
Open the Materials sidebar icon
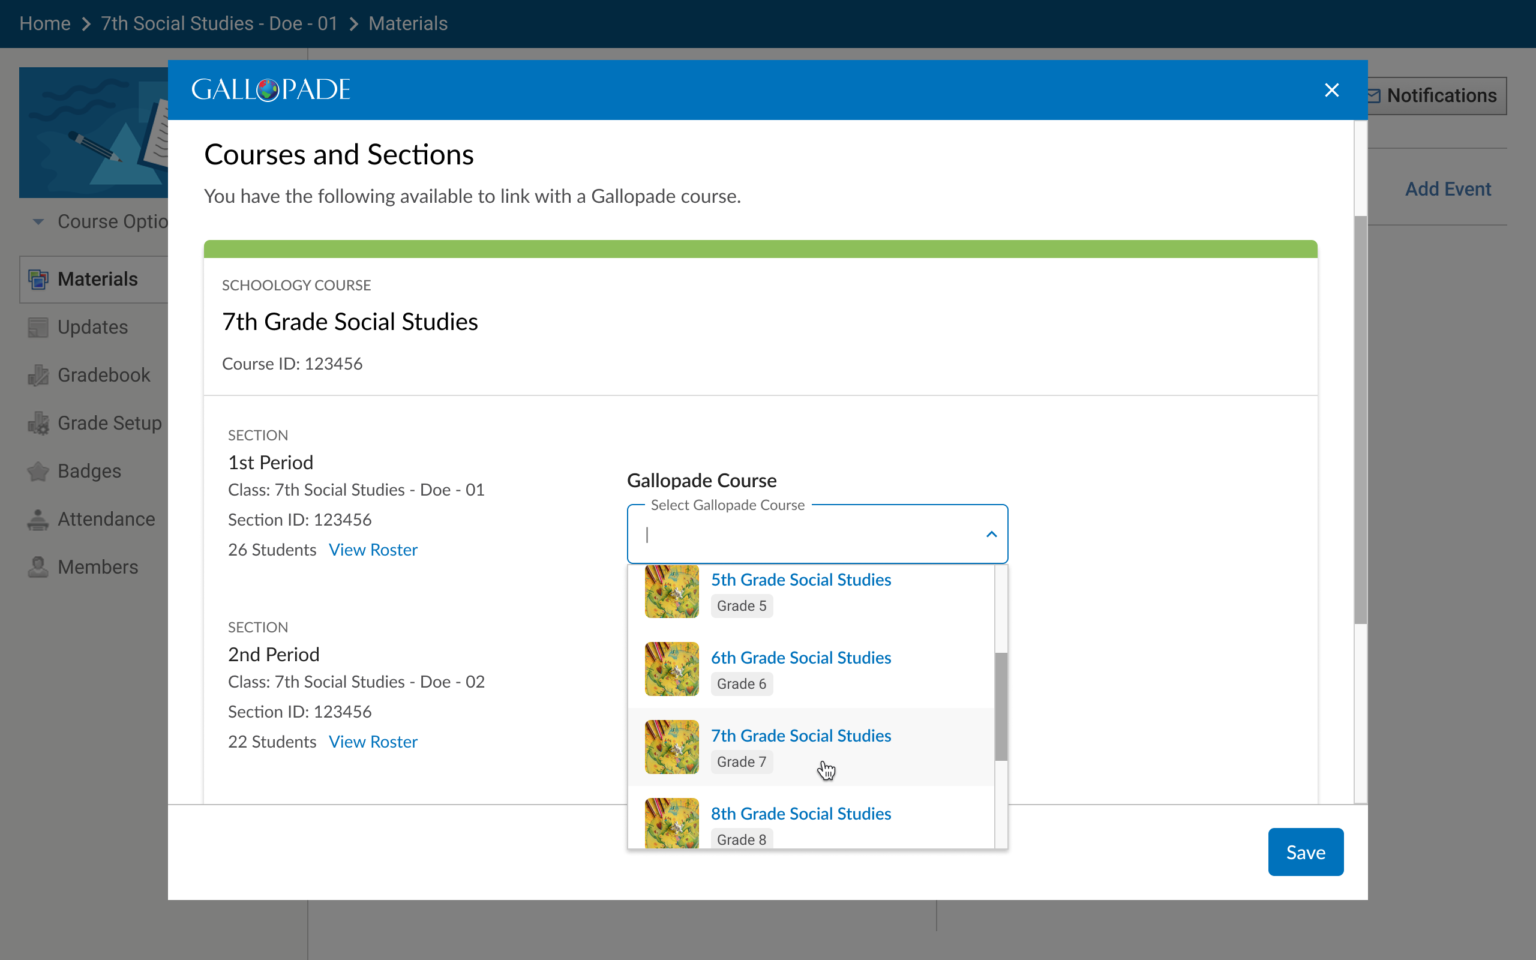38,279
